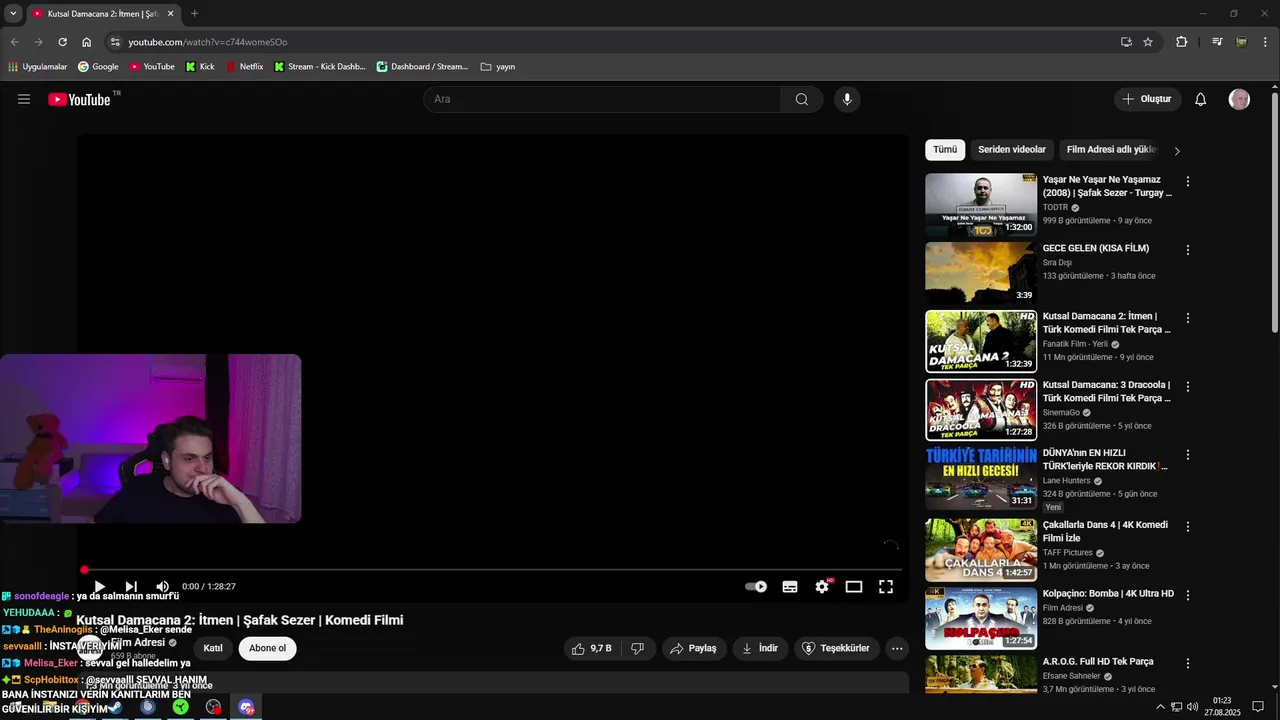Open OBS Studio from the taskbar
This screenshot has height=720, width=1280.
pyautogui.click(x=213, y=707)
